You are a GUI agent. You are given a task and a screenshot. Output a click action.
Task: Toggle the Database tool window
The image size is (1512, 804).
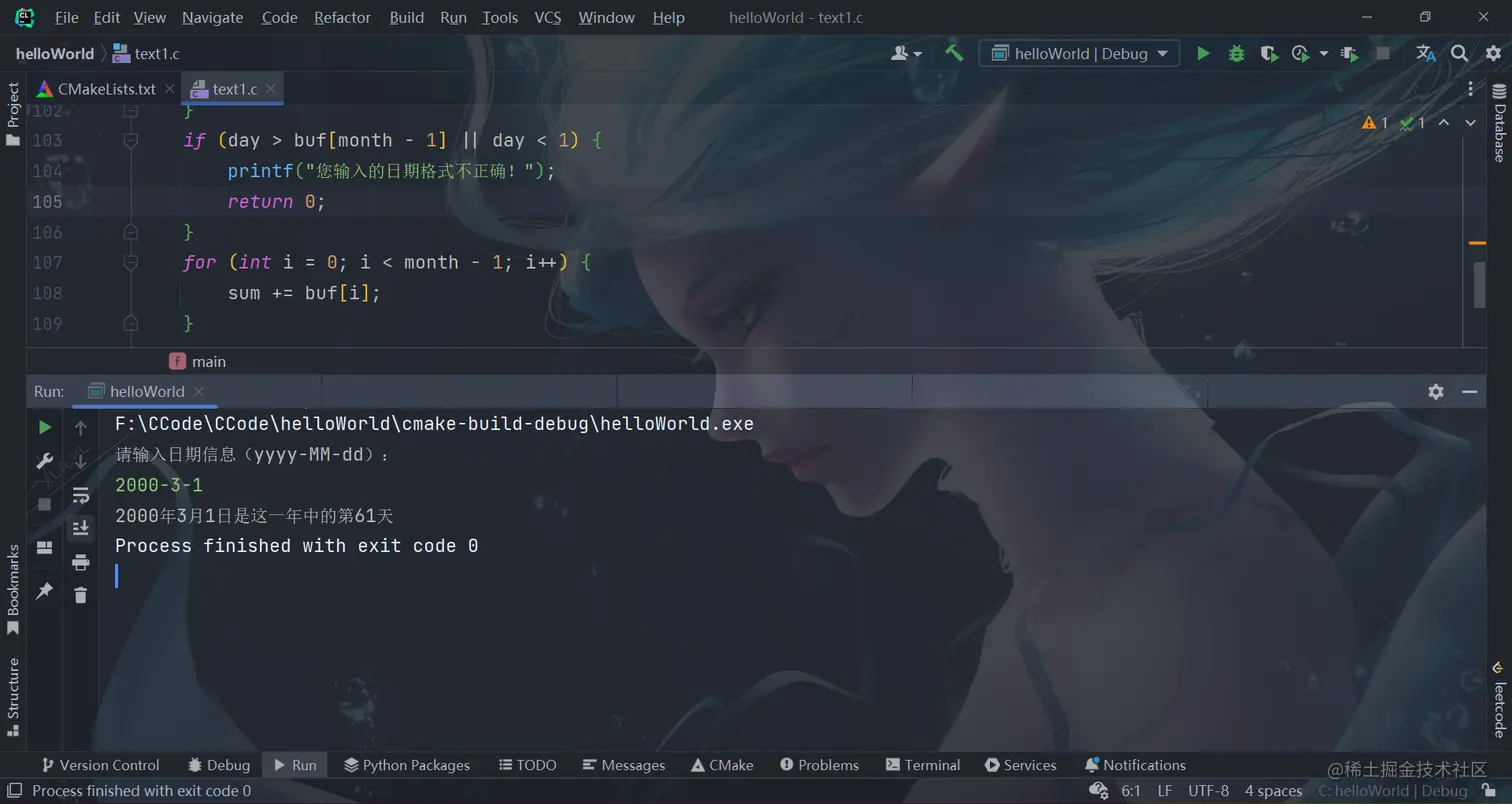(1499, 122)
